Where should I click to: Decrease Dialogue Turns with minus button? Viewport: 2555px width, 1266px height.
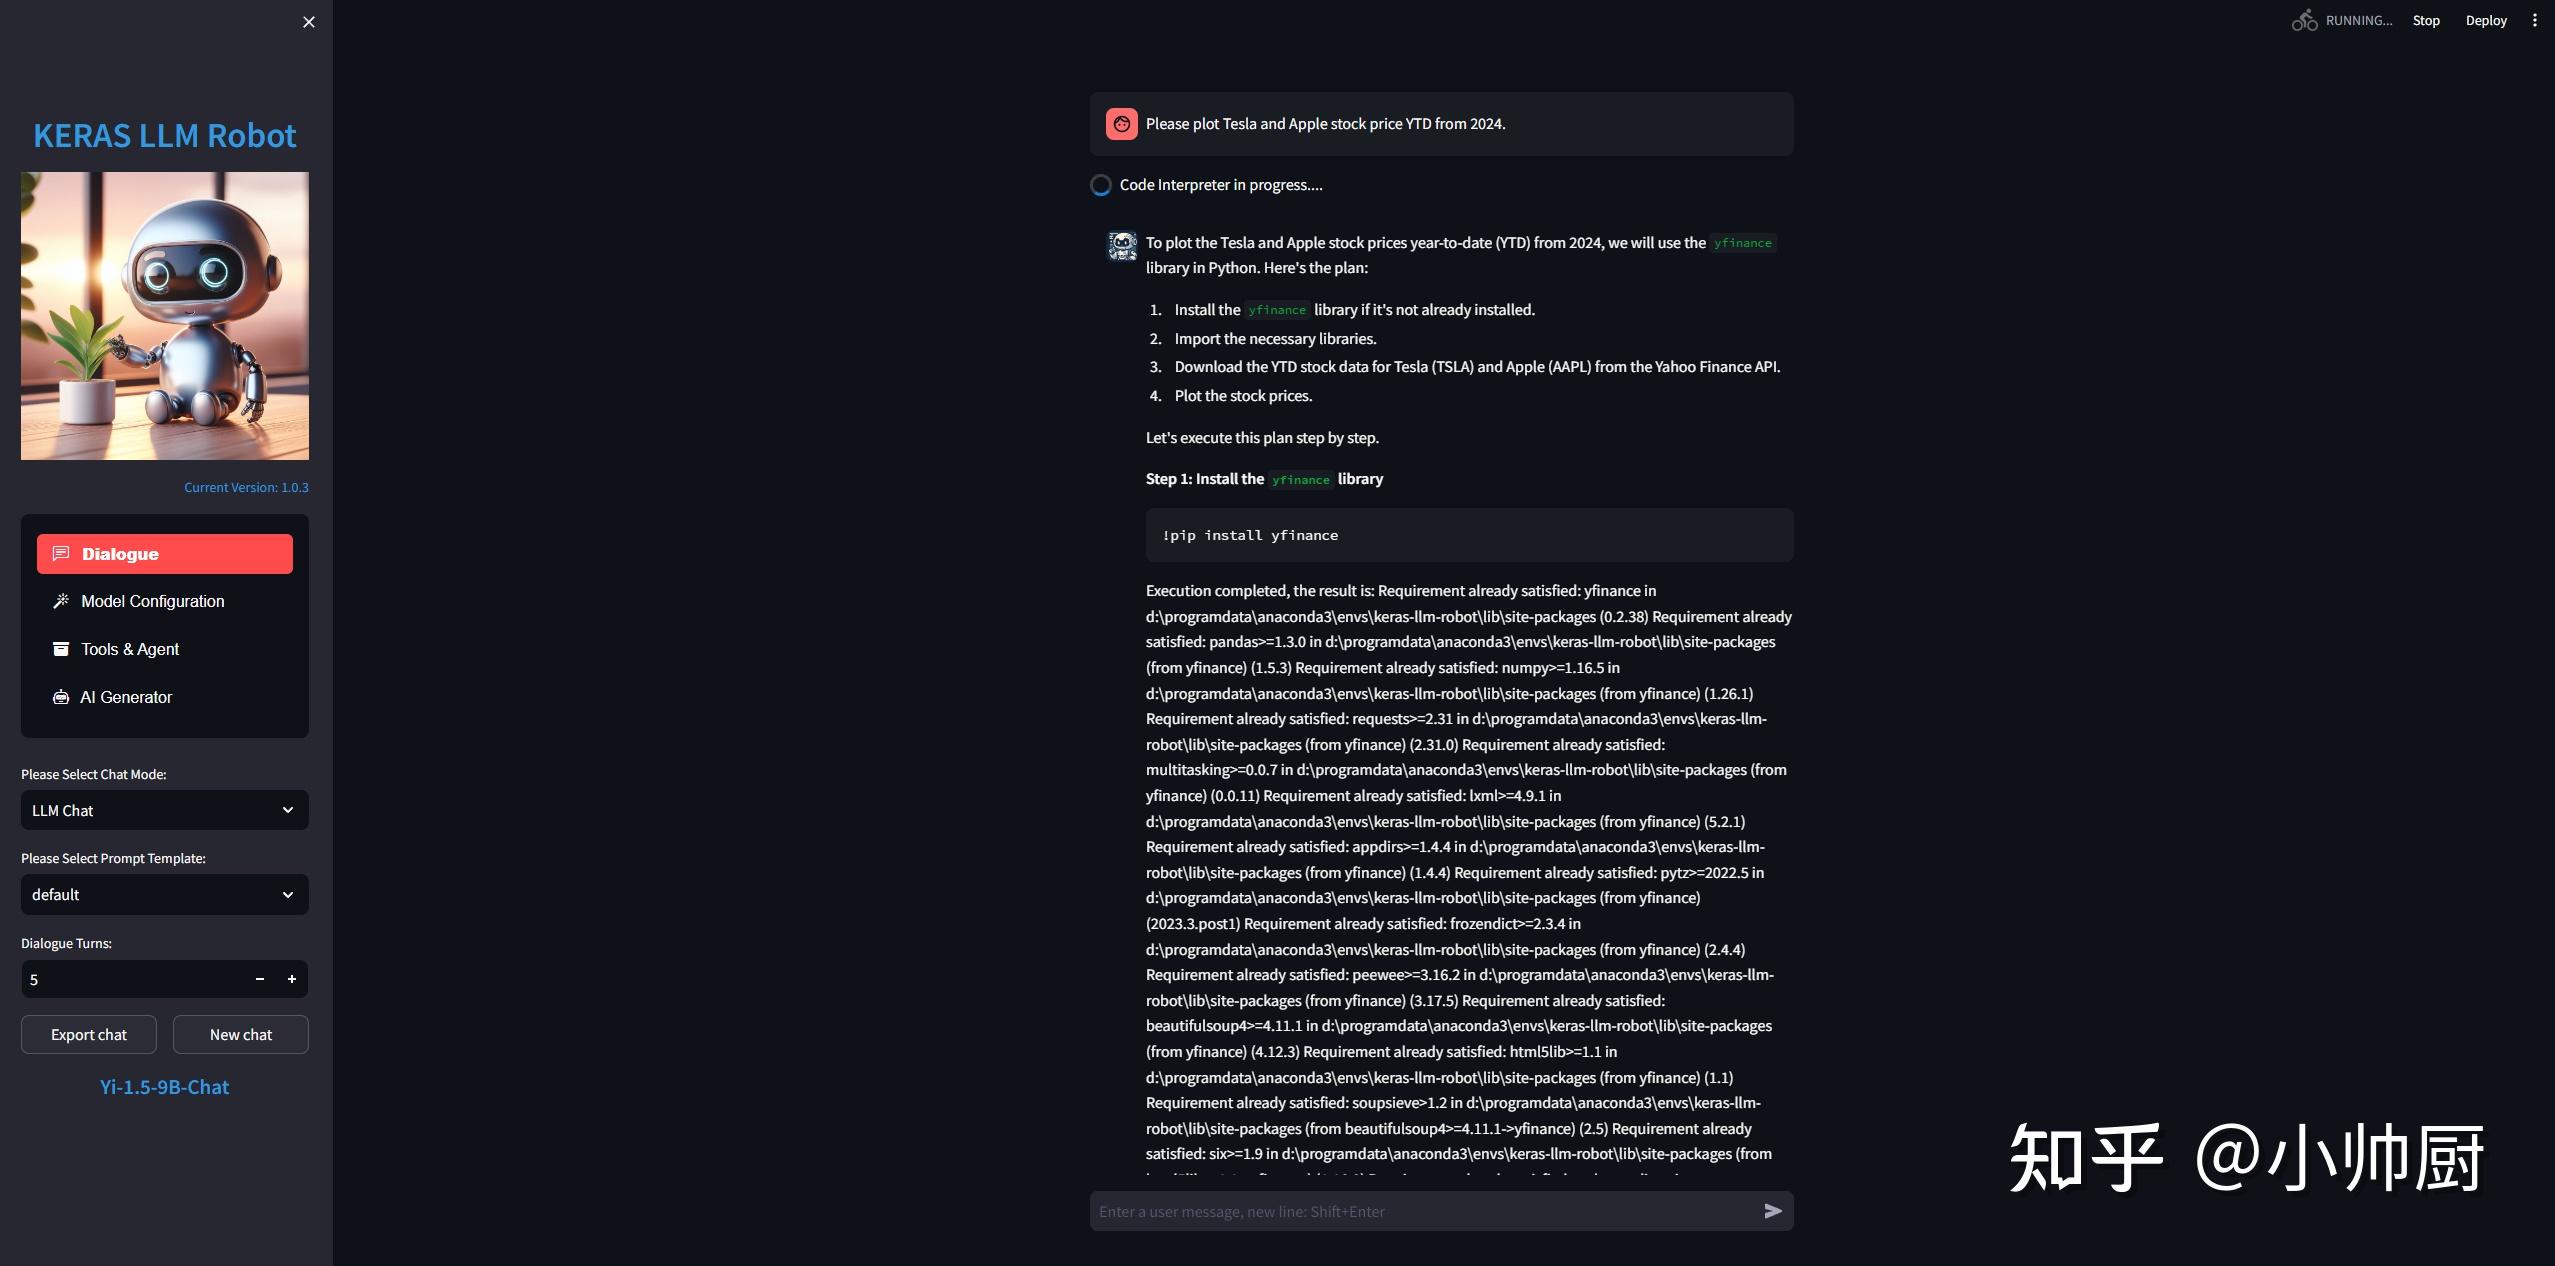click(260, 979)
